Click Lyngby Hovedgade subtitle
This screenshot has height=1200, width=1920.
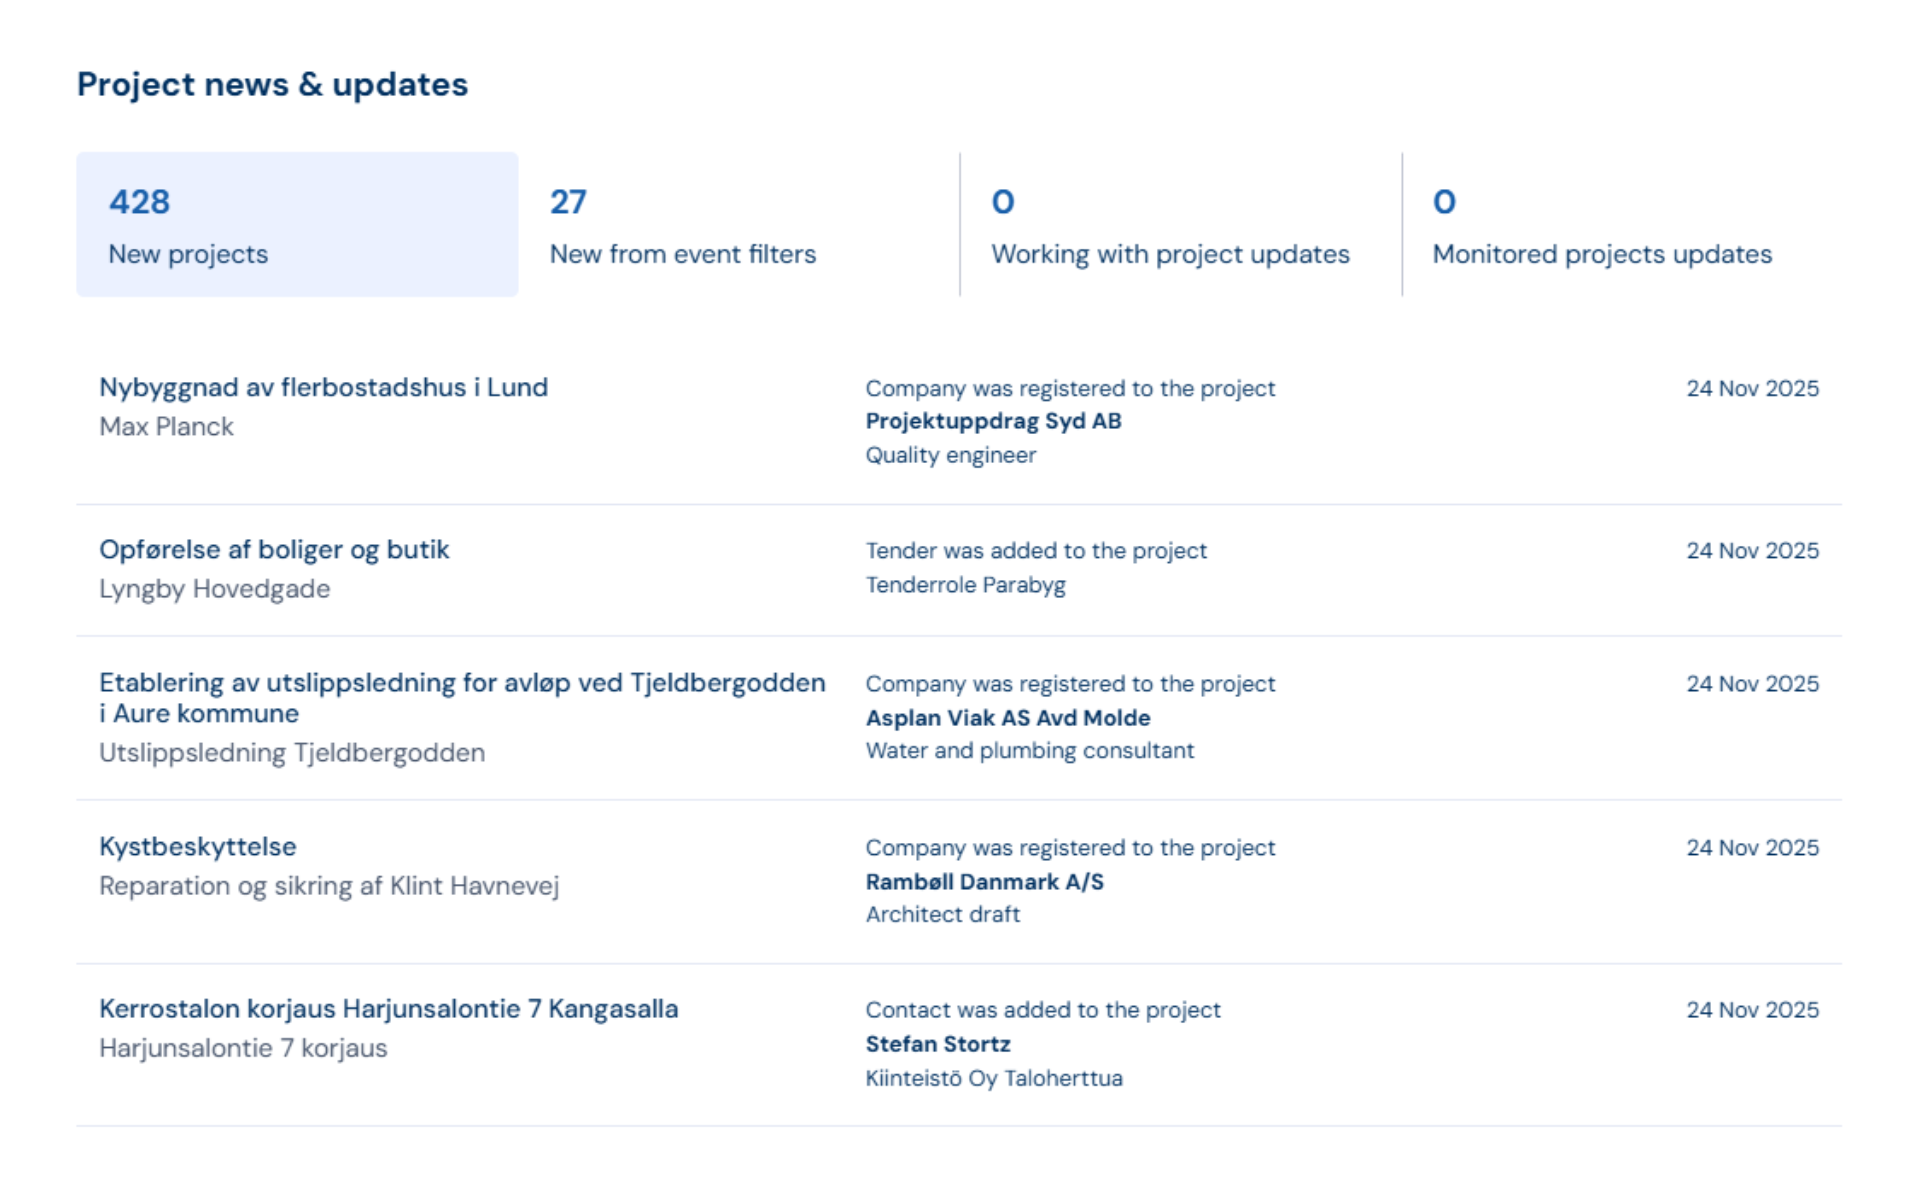[x=214, y=588]
